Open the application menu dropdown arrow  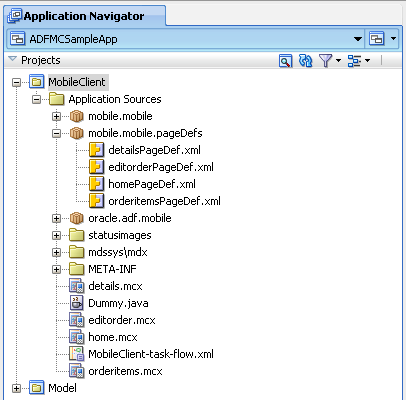[x=393, y=39]
